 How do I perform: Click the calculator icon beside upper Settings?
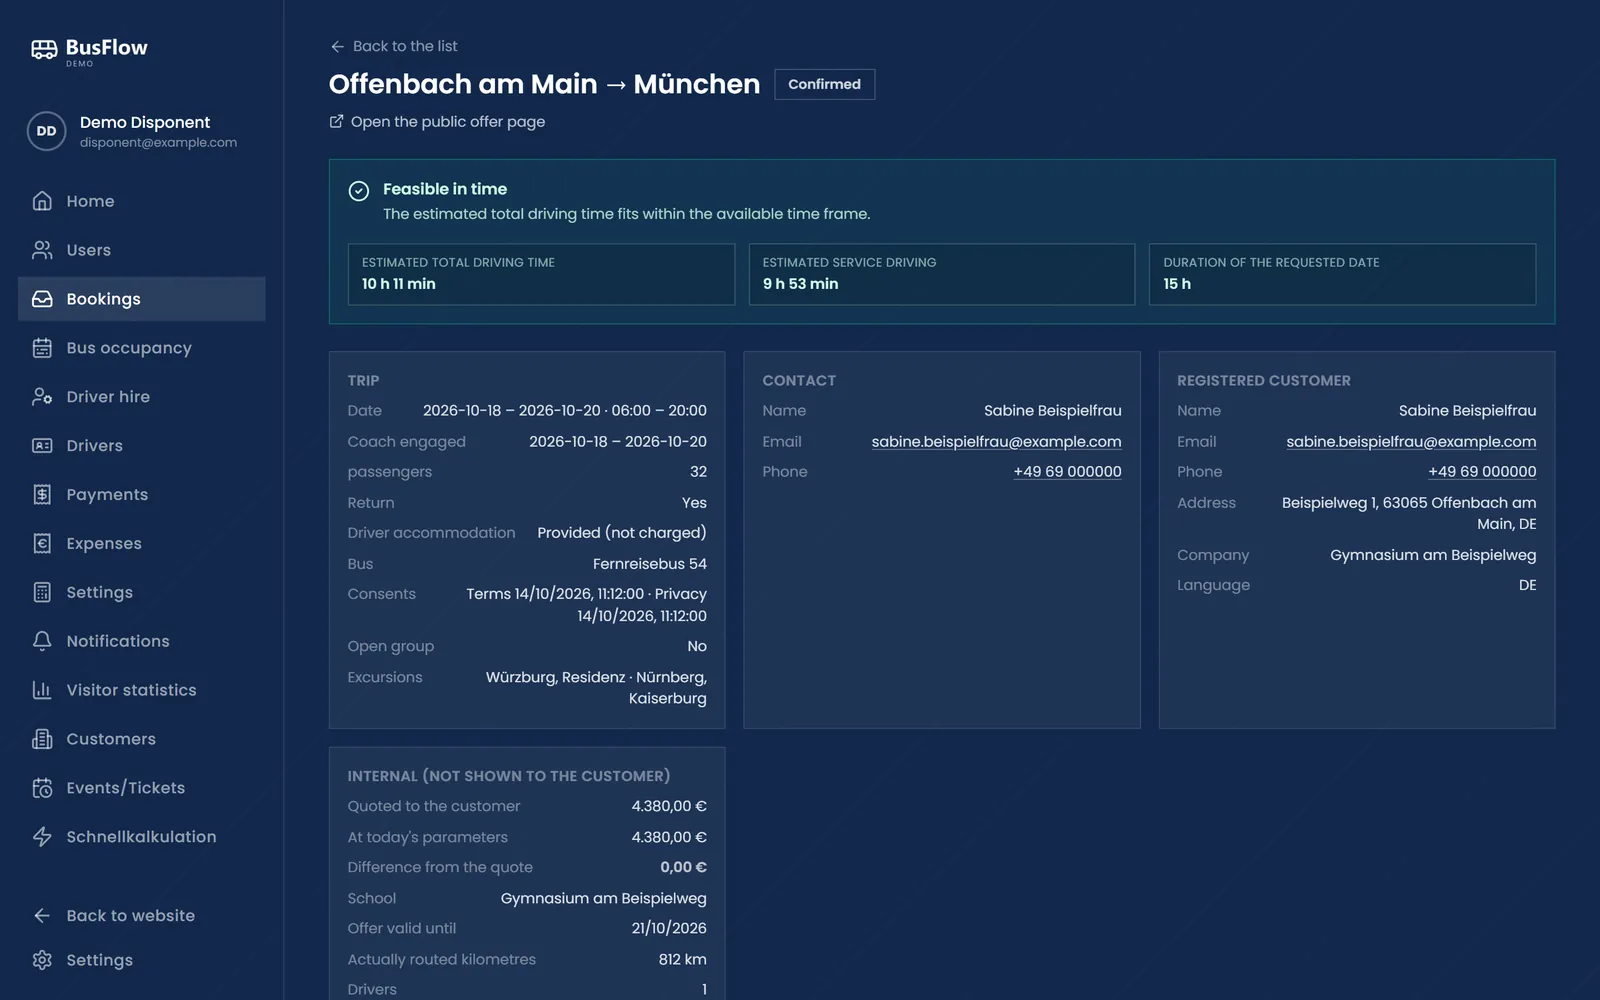(x=42, y=592)
